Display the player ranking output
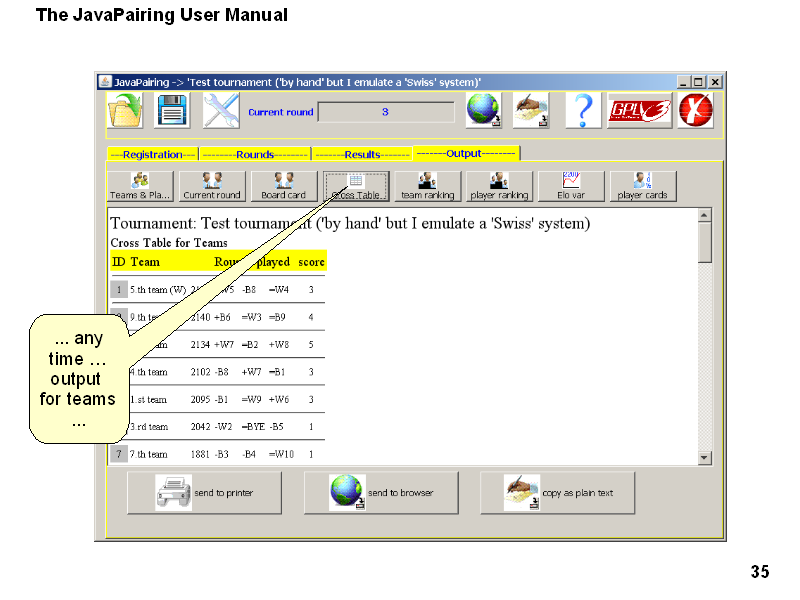The image size is (800, 600). (499, 186)
